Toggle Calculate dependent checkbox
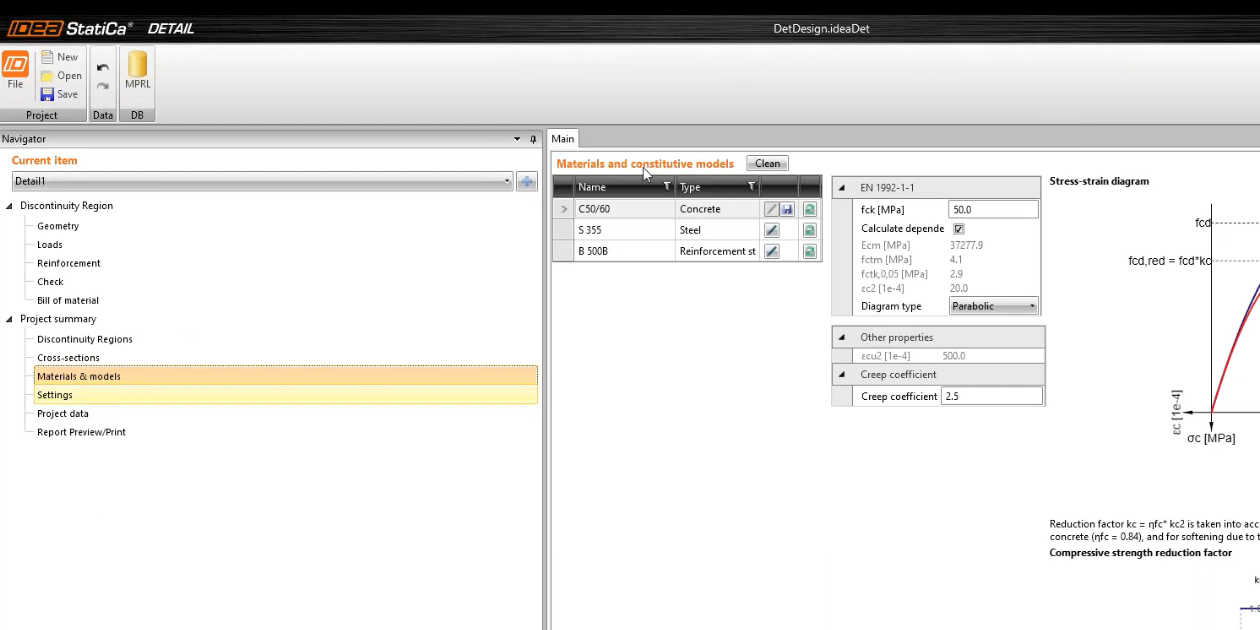The width and height of the screenshot is (1260, 630). tap(959, 229)
